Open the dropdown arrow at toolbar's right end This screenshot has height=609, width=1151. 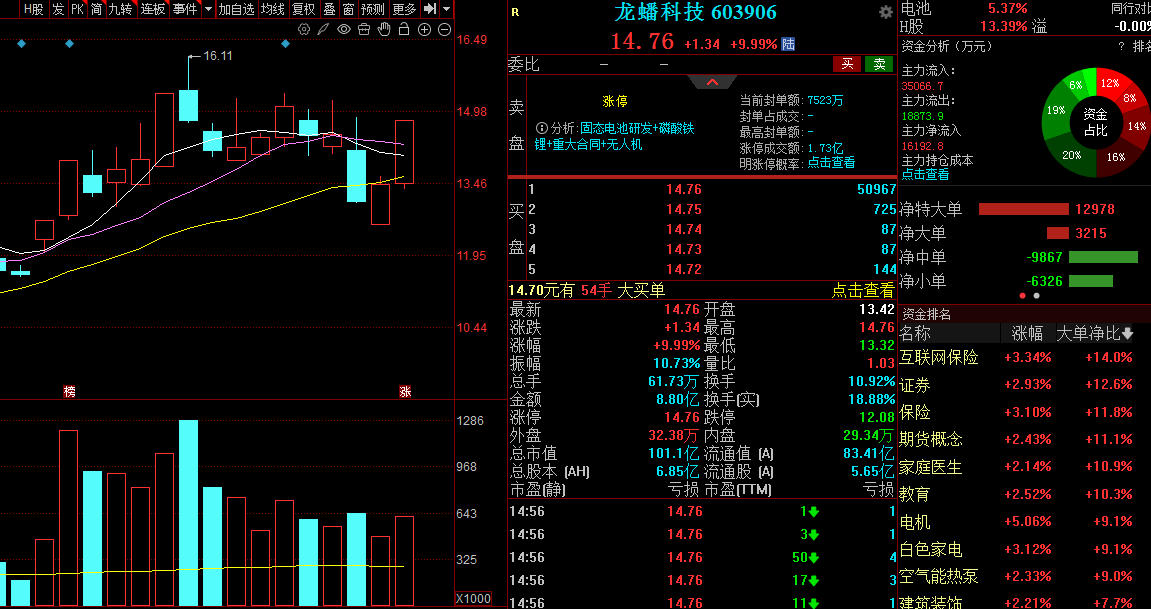(x=446, y=9)
